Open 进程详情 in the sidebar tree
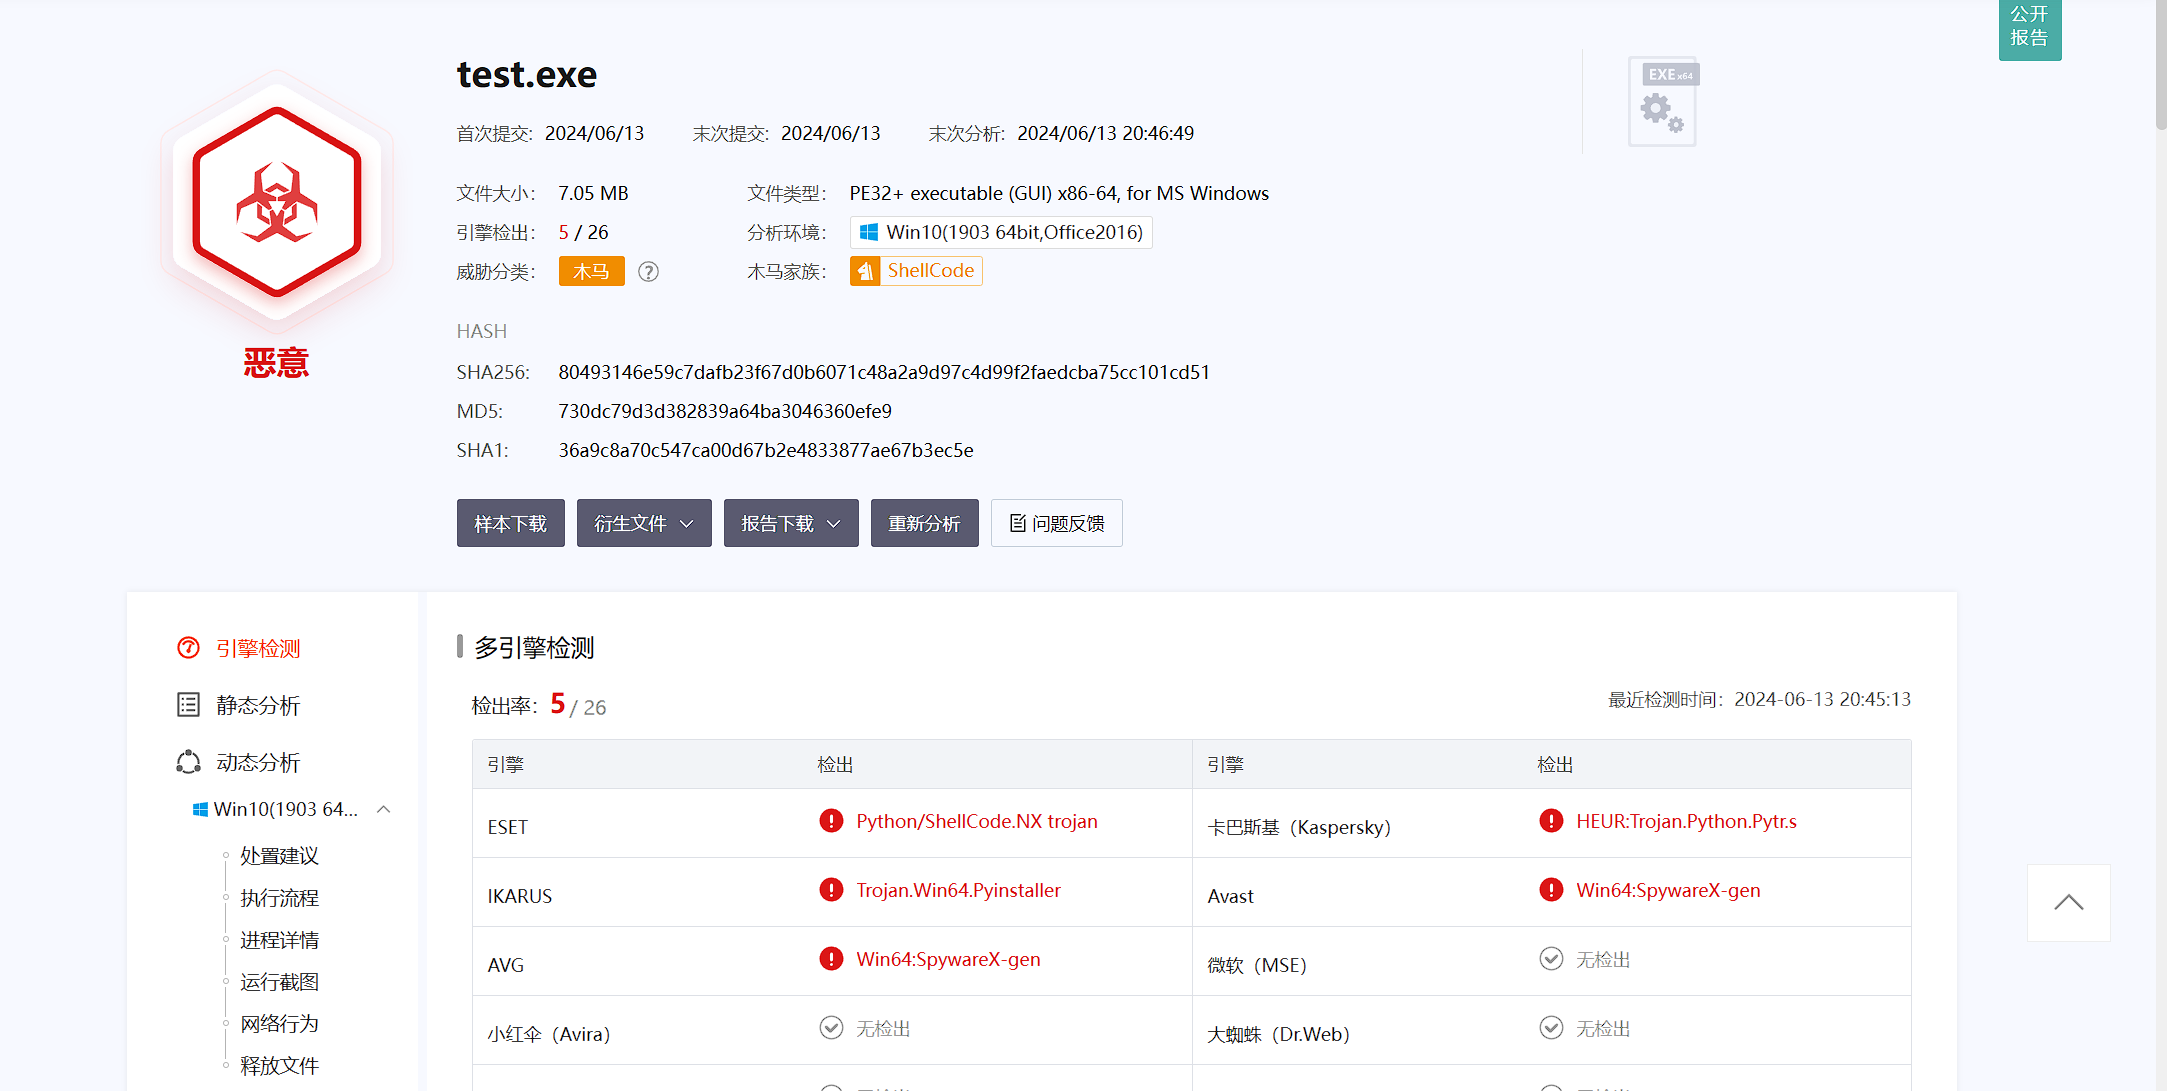 279,940
